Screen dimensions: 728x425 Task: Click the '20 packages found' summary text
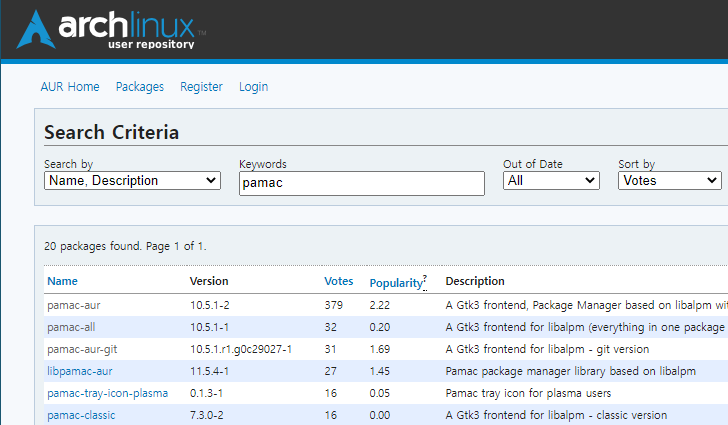point(125,246)
